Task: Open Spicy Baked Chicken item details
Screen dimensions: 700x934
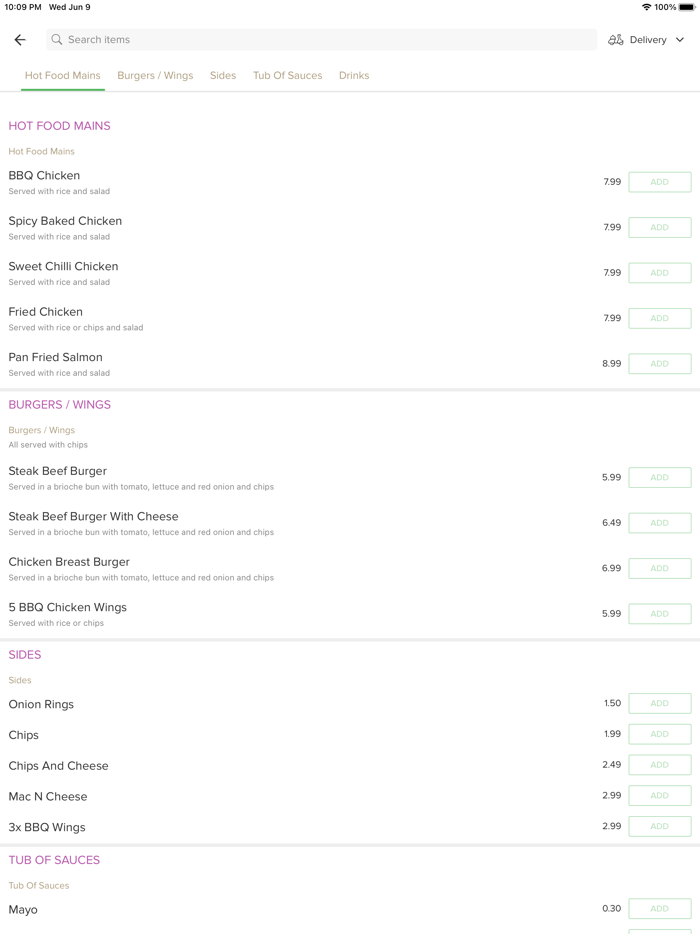Action: [65, 221]
